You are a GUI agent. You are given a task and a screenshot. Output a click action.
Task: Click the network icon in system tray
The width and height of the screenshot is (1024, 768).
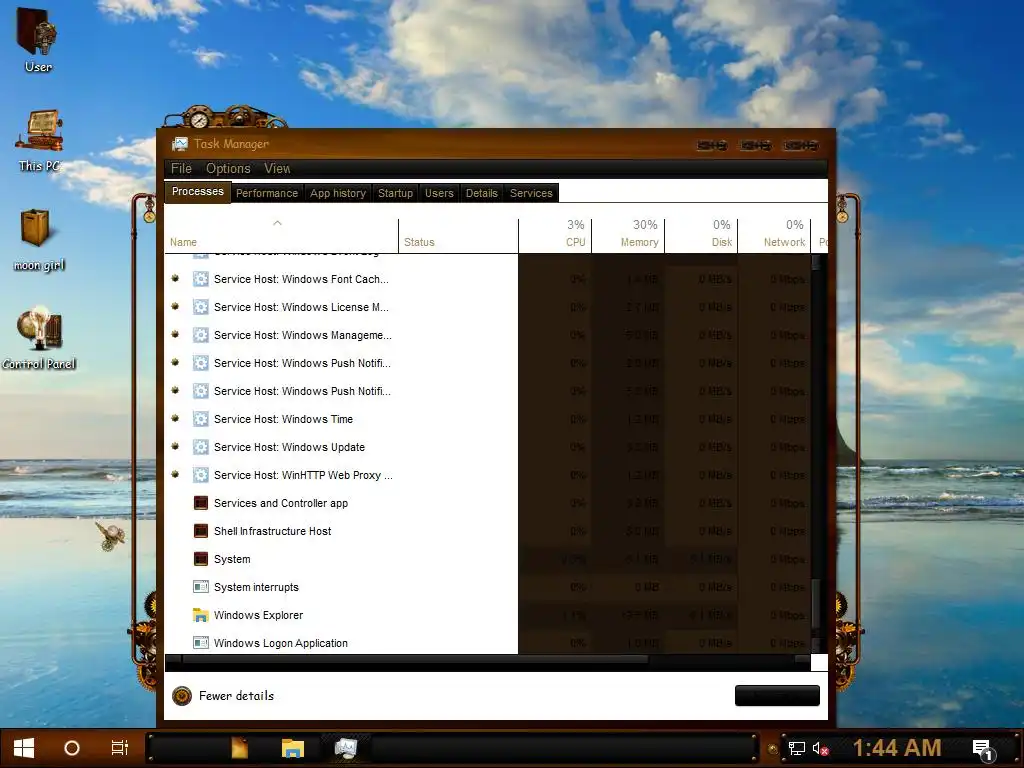(x=796, y=748)
